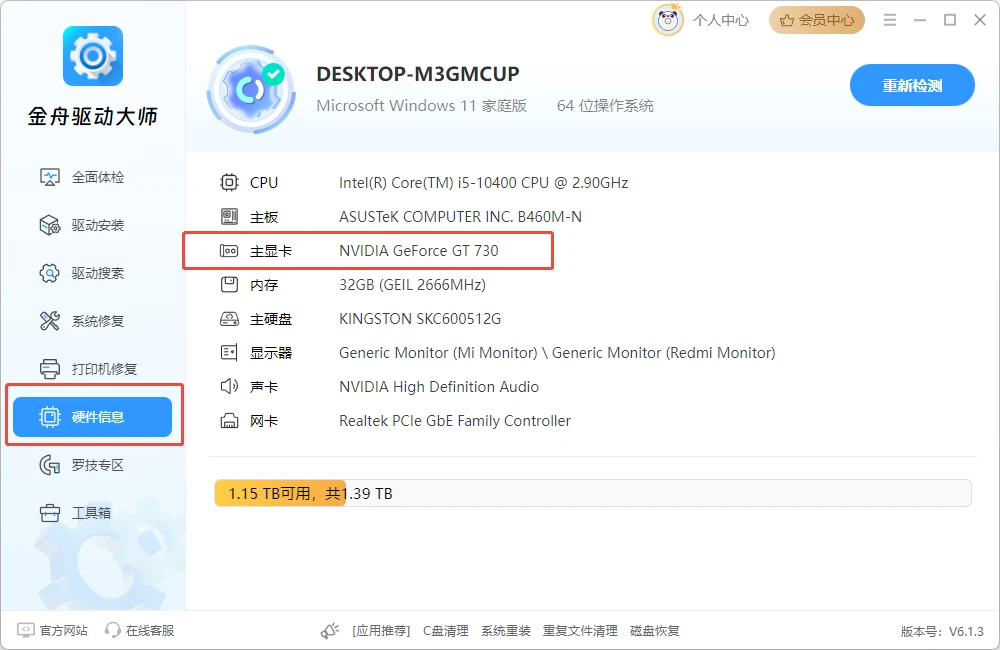Image resolution: width=1000 pixels, height=650 pixels.
Task: Click Microsoft Windows 11 家庭版 text
Action: pos(422,106)
